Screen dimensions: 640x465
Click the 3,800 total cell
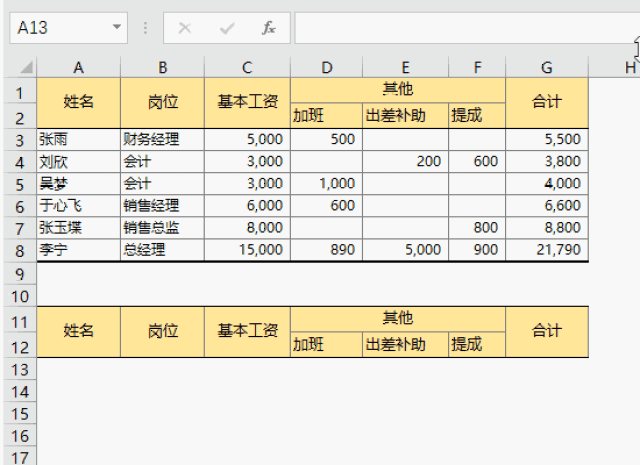coord(547,162)
